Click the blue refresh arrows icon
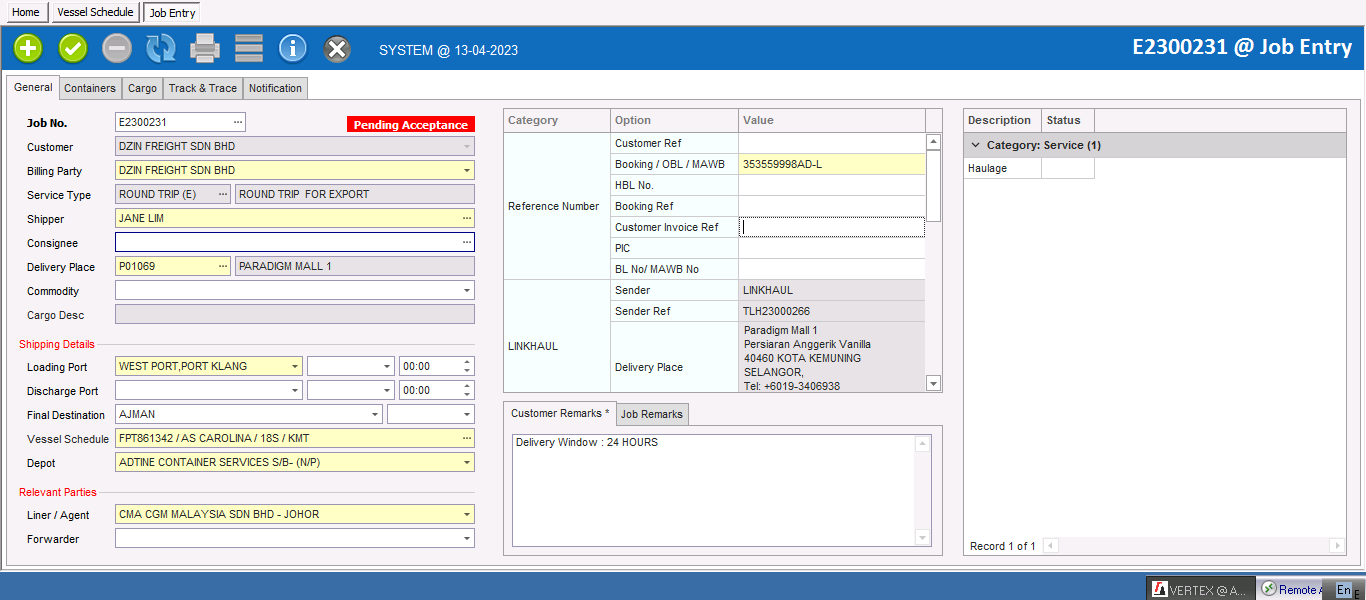Screen dimensions: 1366x600 [x=160, y=48]
